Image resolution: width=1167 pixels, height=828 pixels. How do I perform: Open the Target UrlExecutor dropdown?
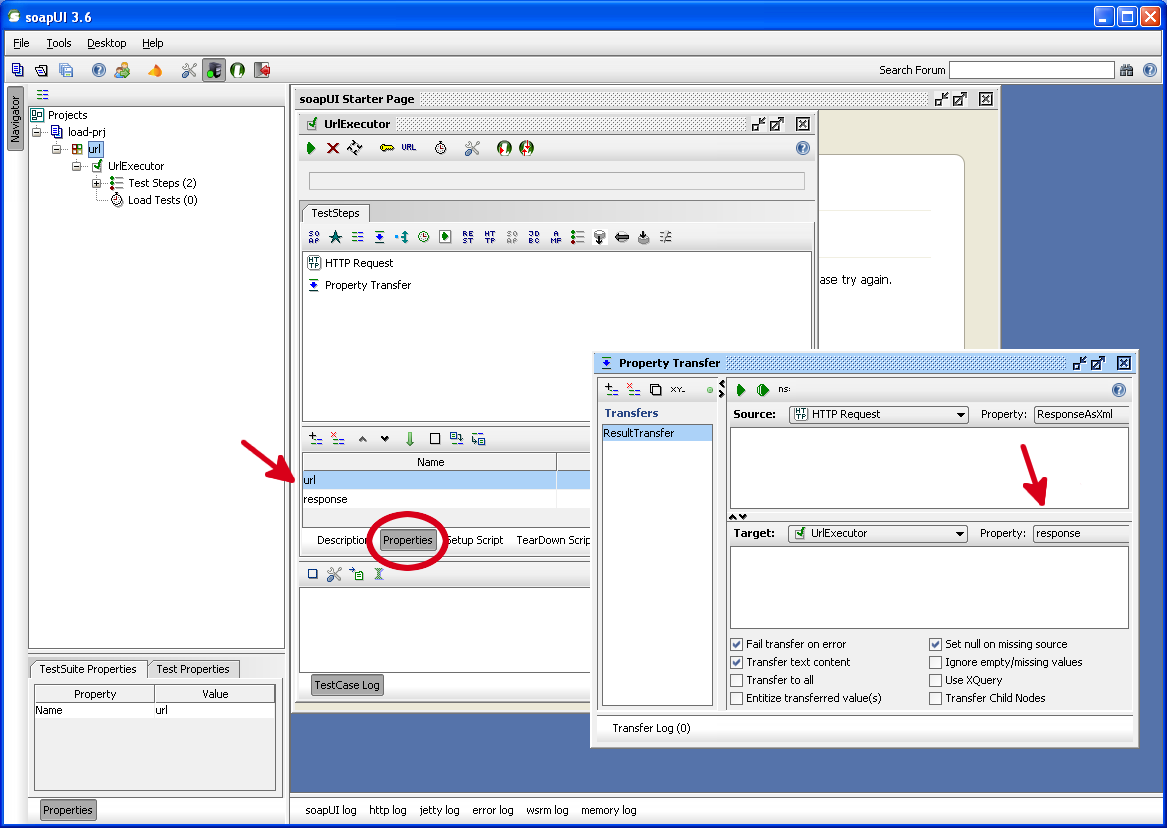click(x=877, y=534)
